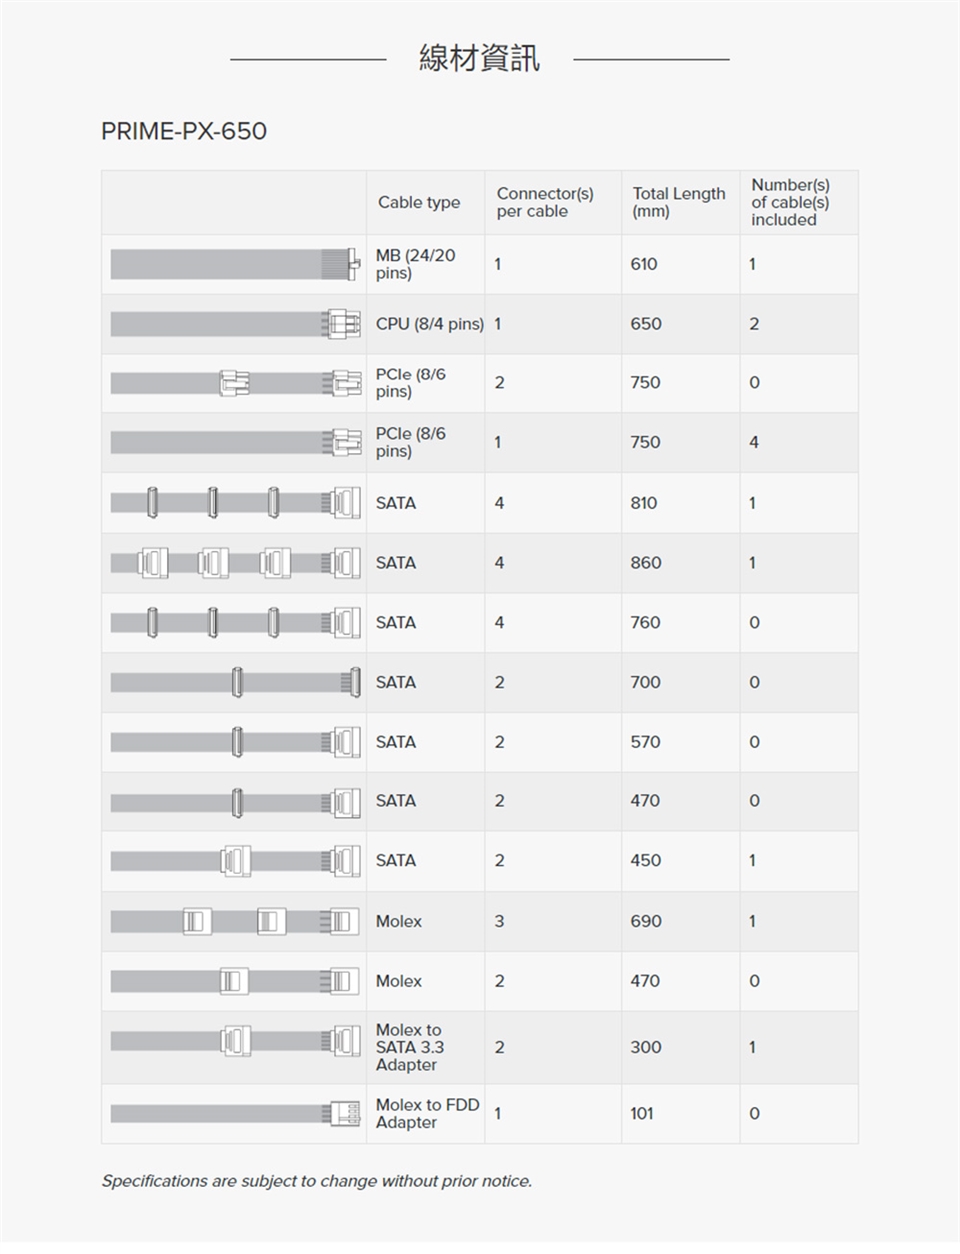Screen dimensions: 960x1254
Task: Click the MB 24/20 pins cable illustration
Action: pyautogui.click(x=234, y=264)
